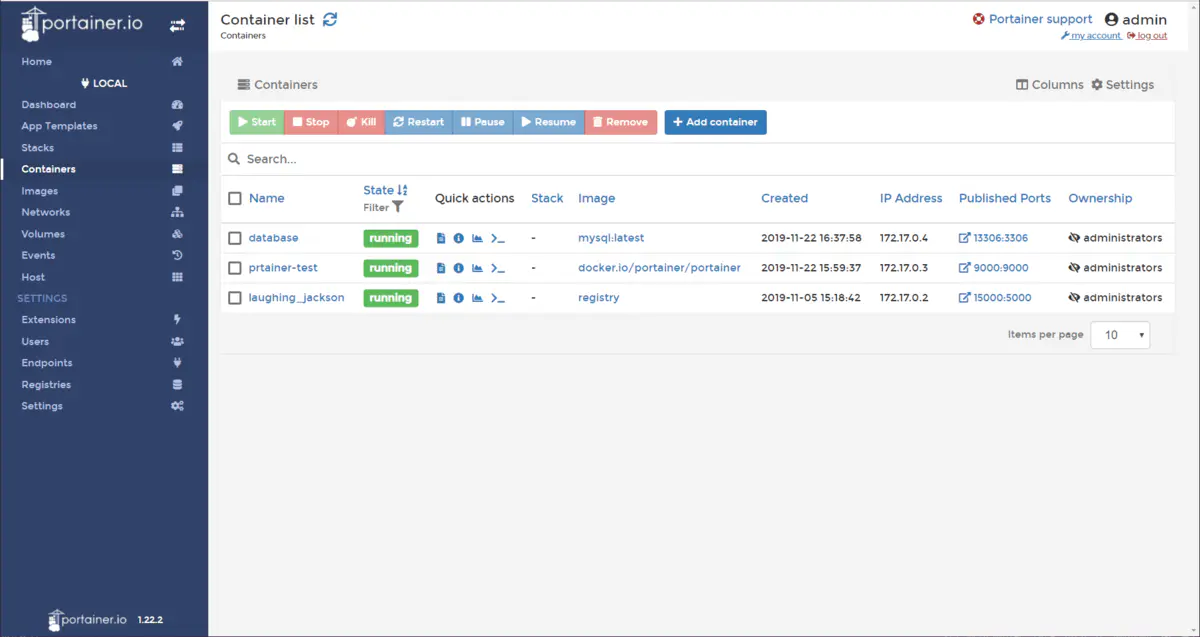
Task: Open the Columns selector
Action: [x=1050, y=85]
